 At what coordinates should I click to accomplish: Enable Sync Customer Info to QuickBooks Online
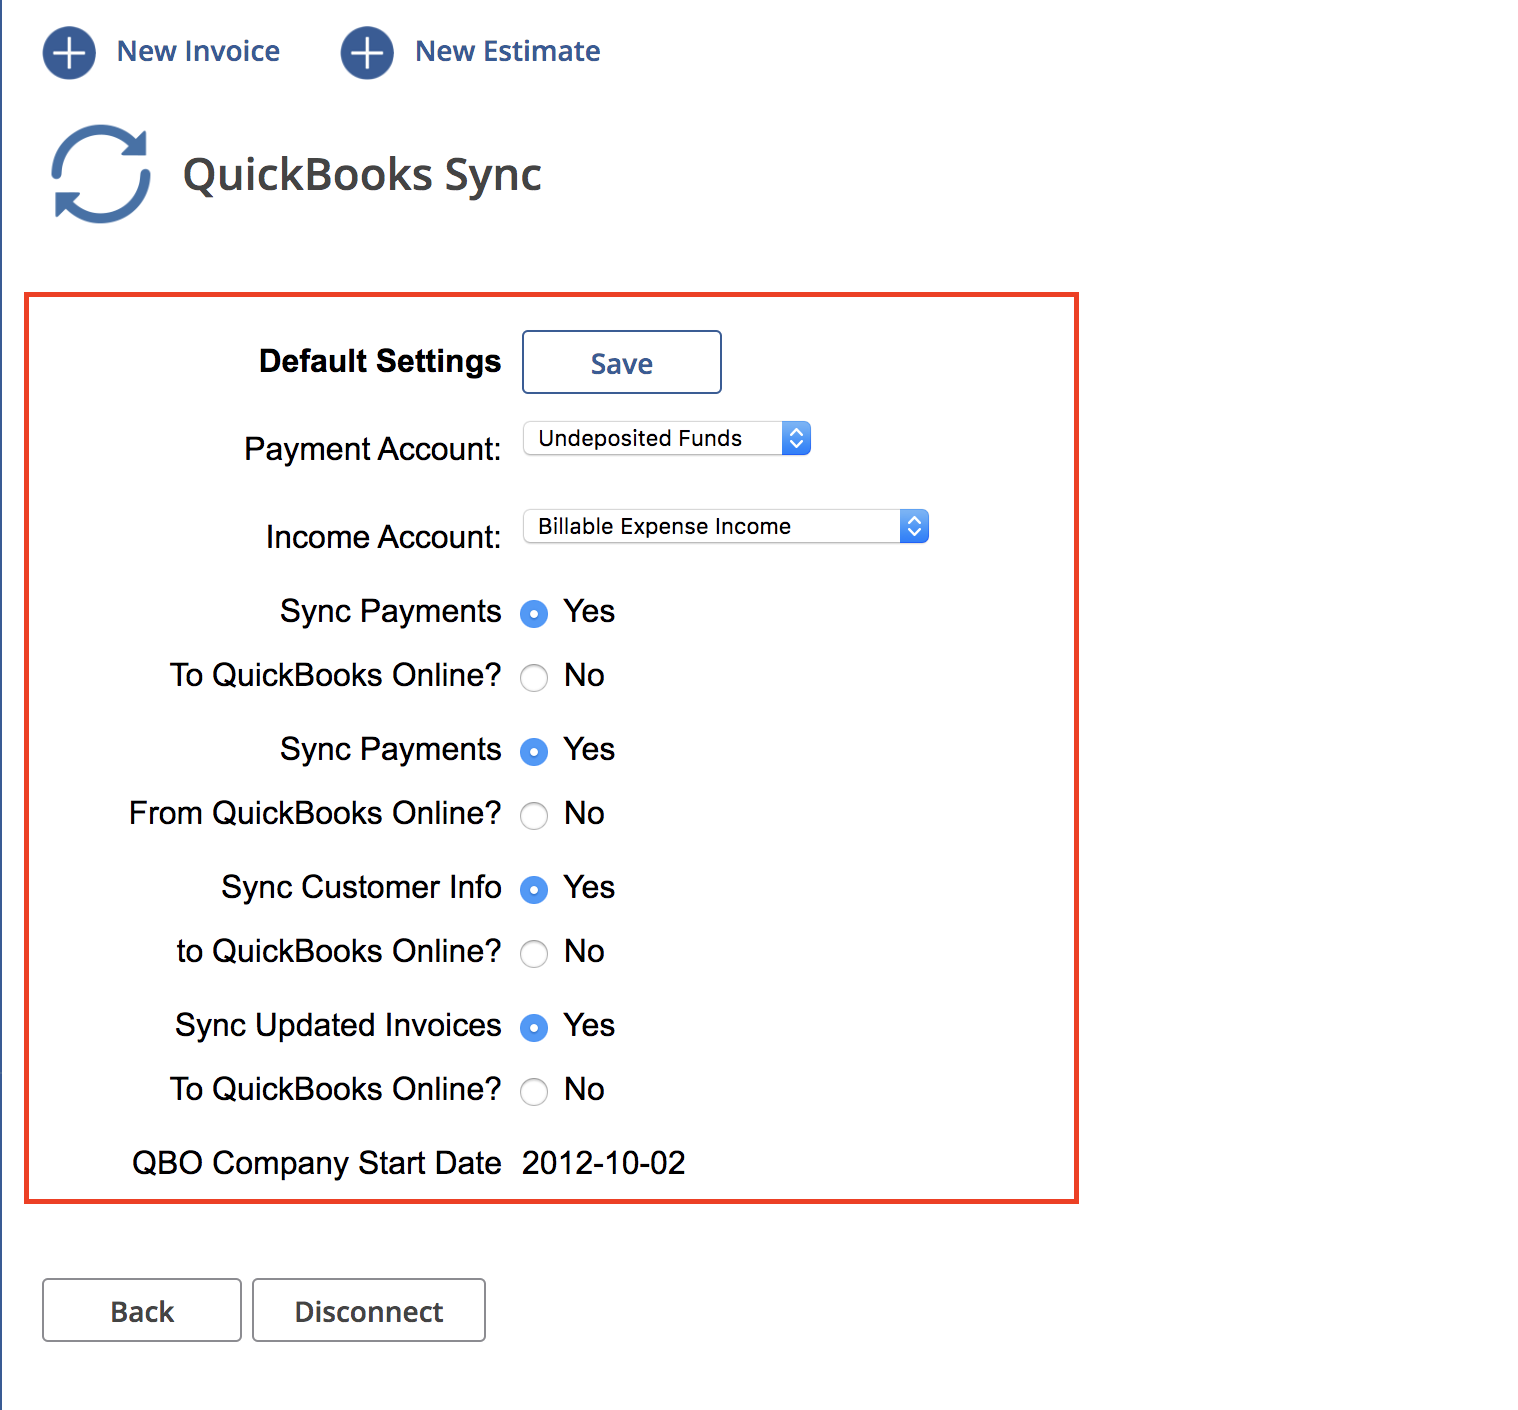click(x=534, y=889)
